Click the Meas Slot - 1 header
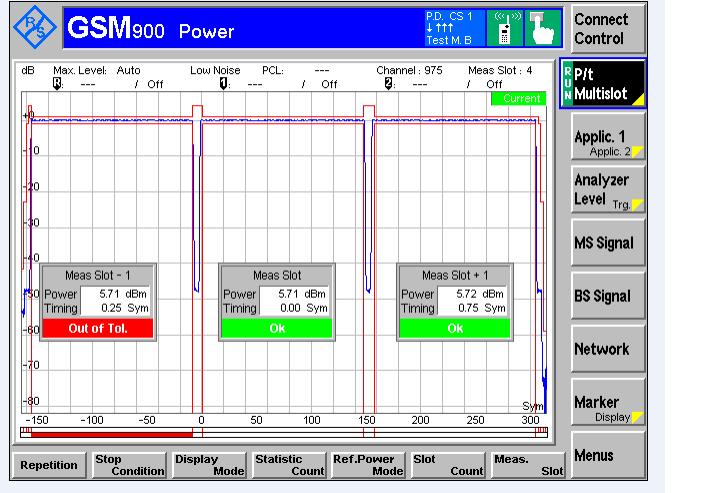The image size is (720, 493). point(98,275)
